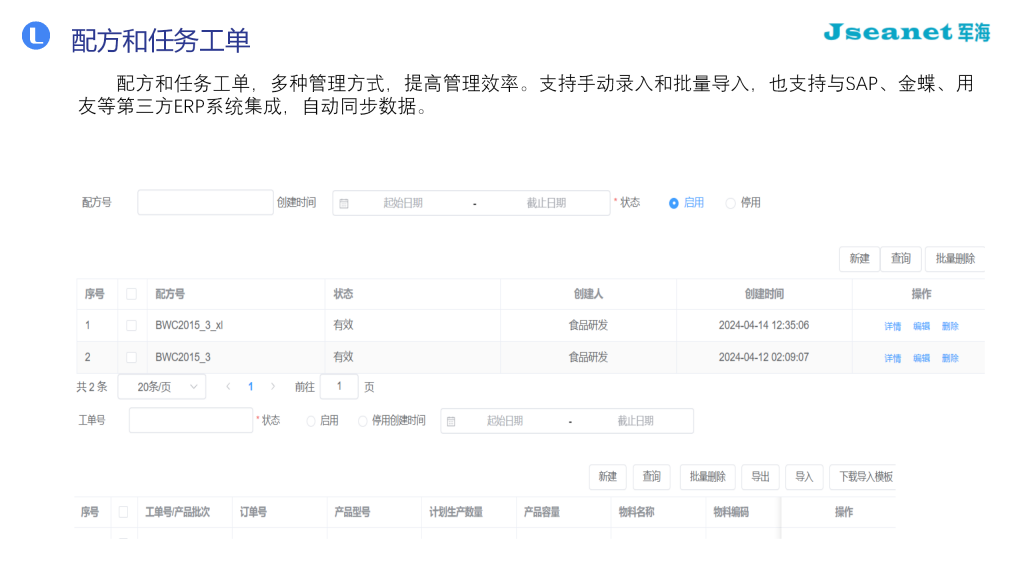The height and width of the screenshot is (576, 1024).
Task: Click the calendar icon in the formula creation time field
Action: pyautogui.click(x=344, y=202)
